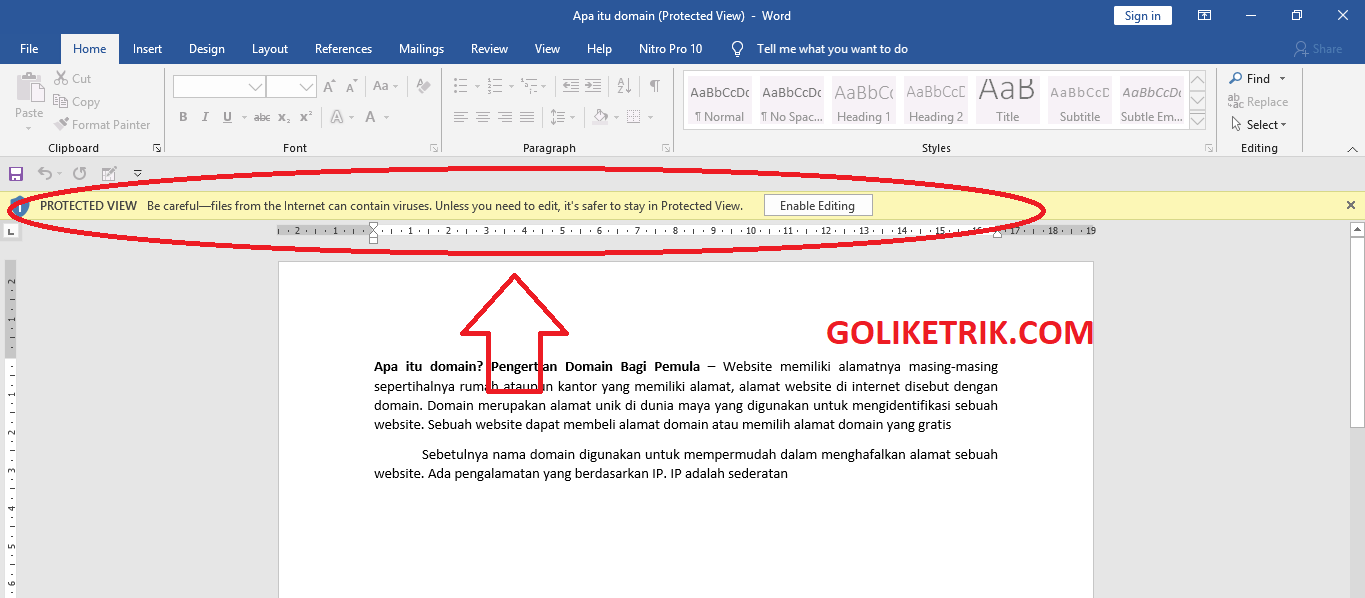Click the Select button in Editing
Screen dimensions: 1365x598
(x=1258, y=125)
